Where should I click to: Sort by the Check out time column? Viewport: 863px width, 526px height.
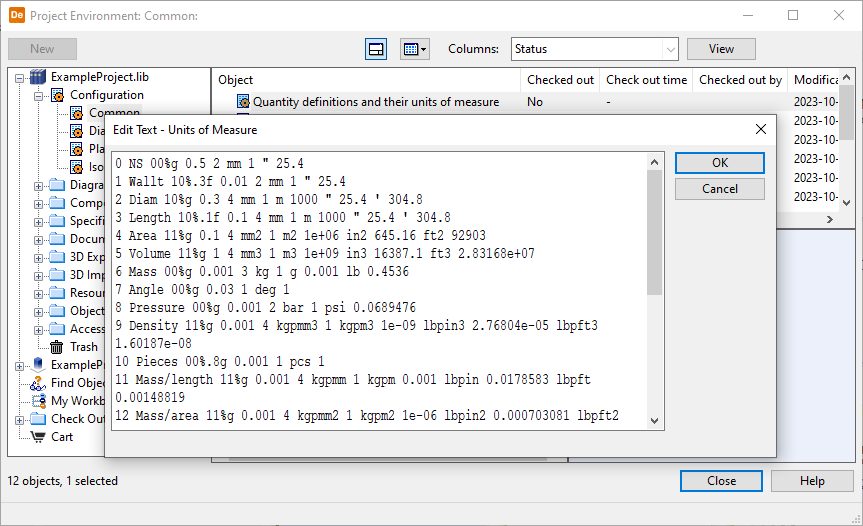tap(646, 80)
